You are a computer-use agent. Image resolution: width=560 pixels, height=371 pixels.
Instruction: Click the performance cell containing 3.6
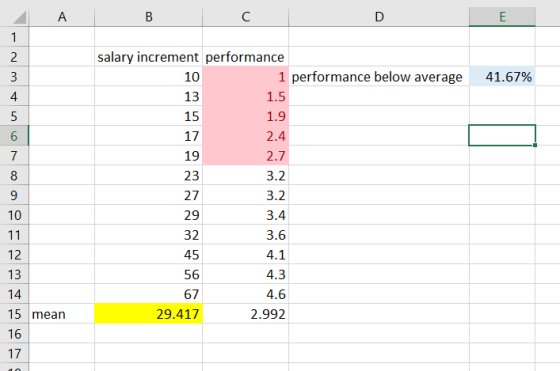tap(245, 235)
